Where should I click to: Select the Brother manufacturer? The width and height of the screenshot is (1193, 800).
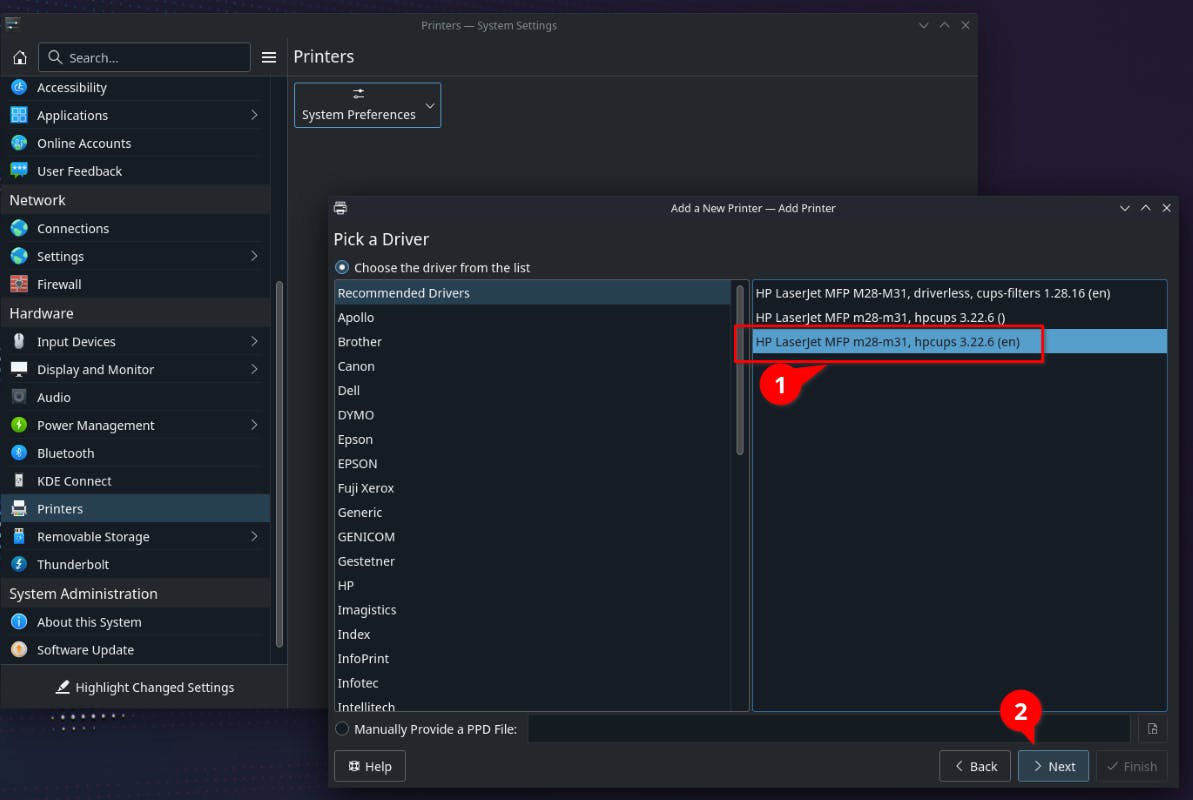pyautogui.click(x=533, y=342)
